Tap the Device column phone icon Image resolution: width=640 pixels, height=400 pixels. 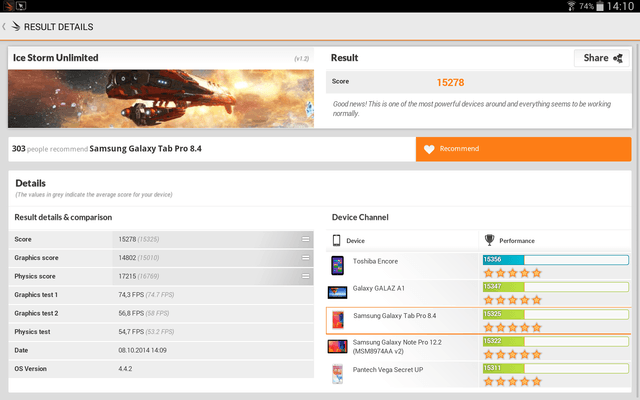point(336,240)
